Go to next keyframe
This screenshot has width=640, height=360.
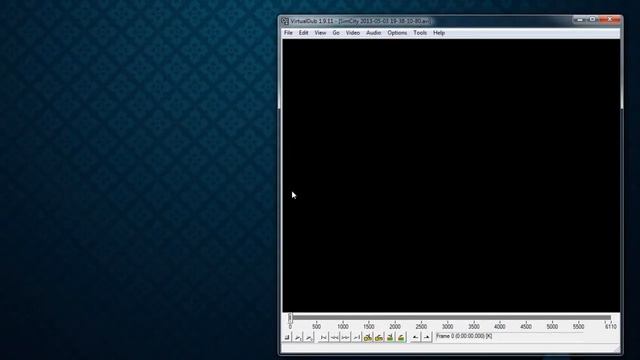(x=378, y=337)
